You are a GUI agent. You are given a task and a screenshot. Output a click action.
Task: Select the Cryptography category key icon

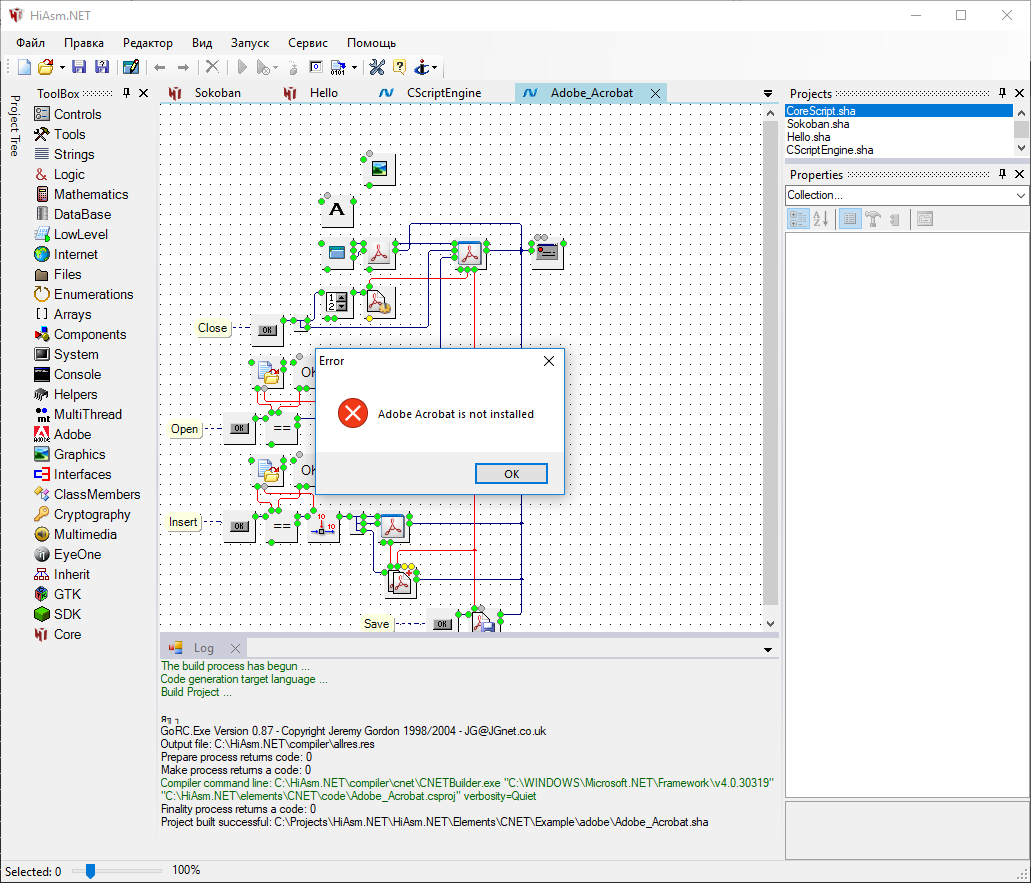(42, 514)
